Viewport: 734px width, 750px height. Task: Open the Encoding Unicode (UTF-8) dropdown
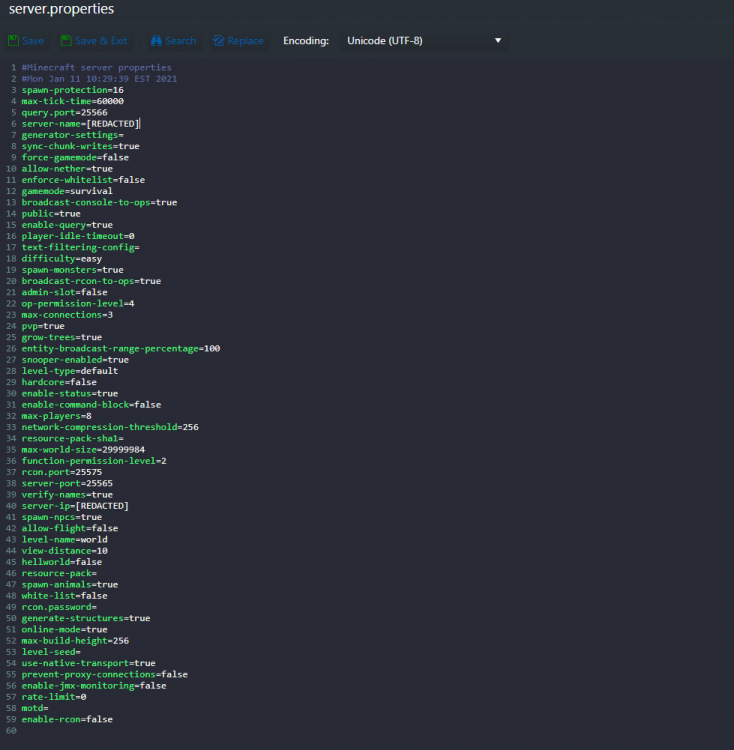pyautogui.click(x=422, y=41)
